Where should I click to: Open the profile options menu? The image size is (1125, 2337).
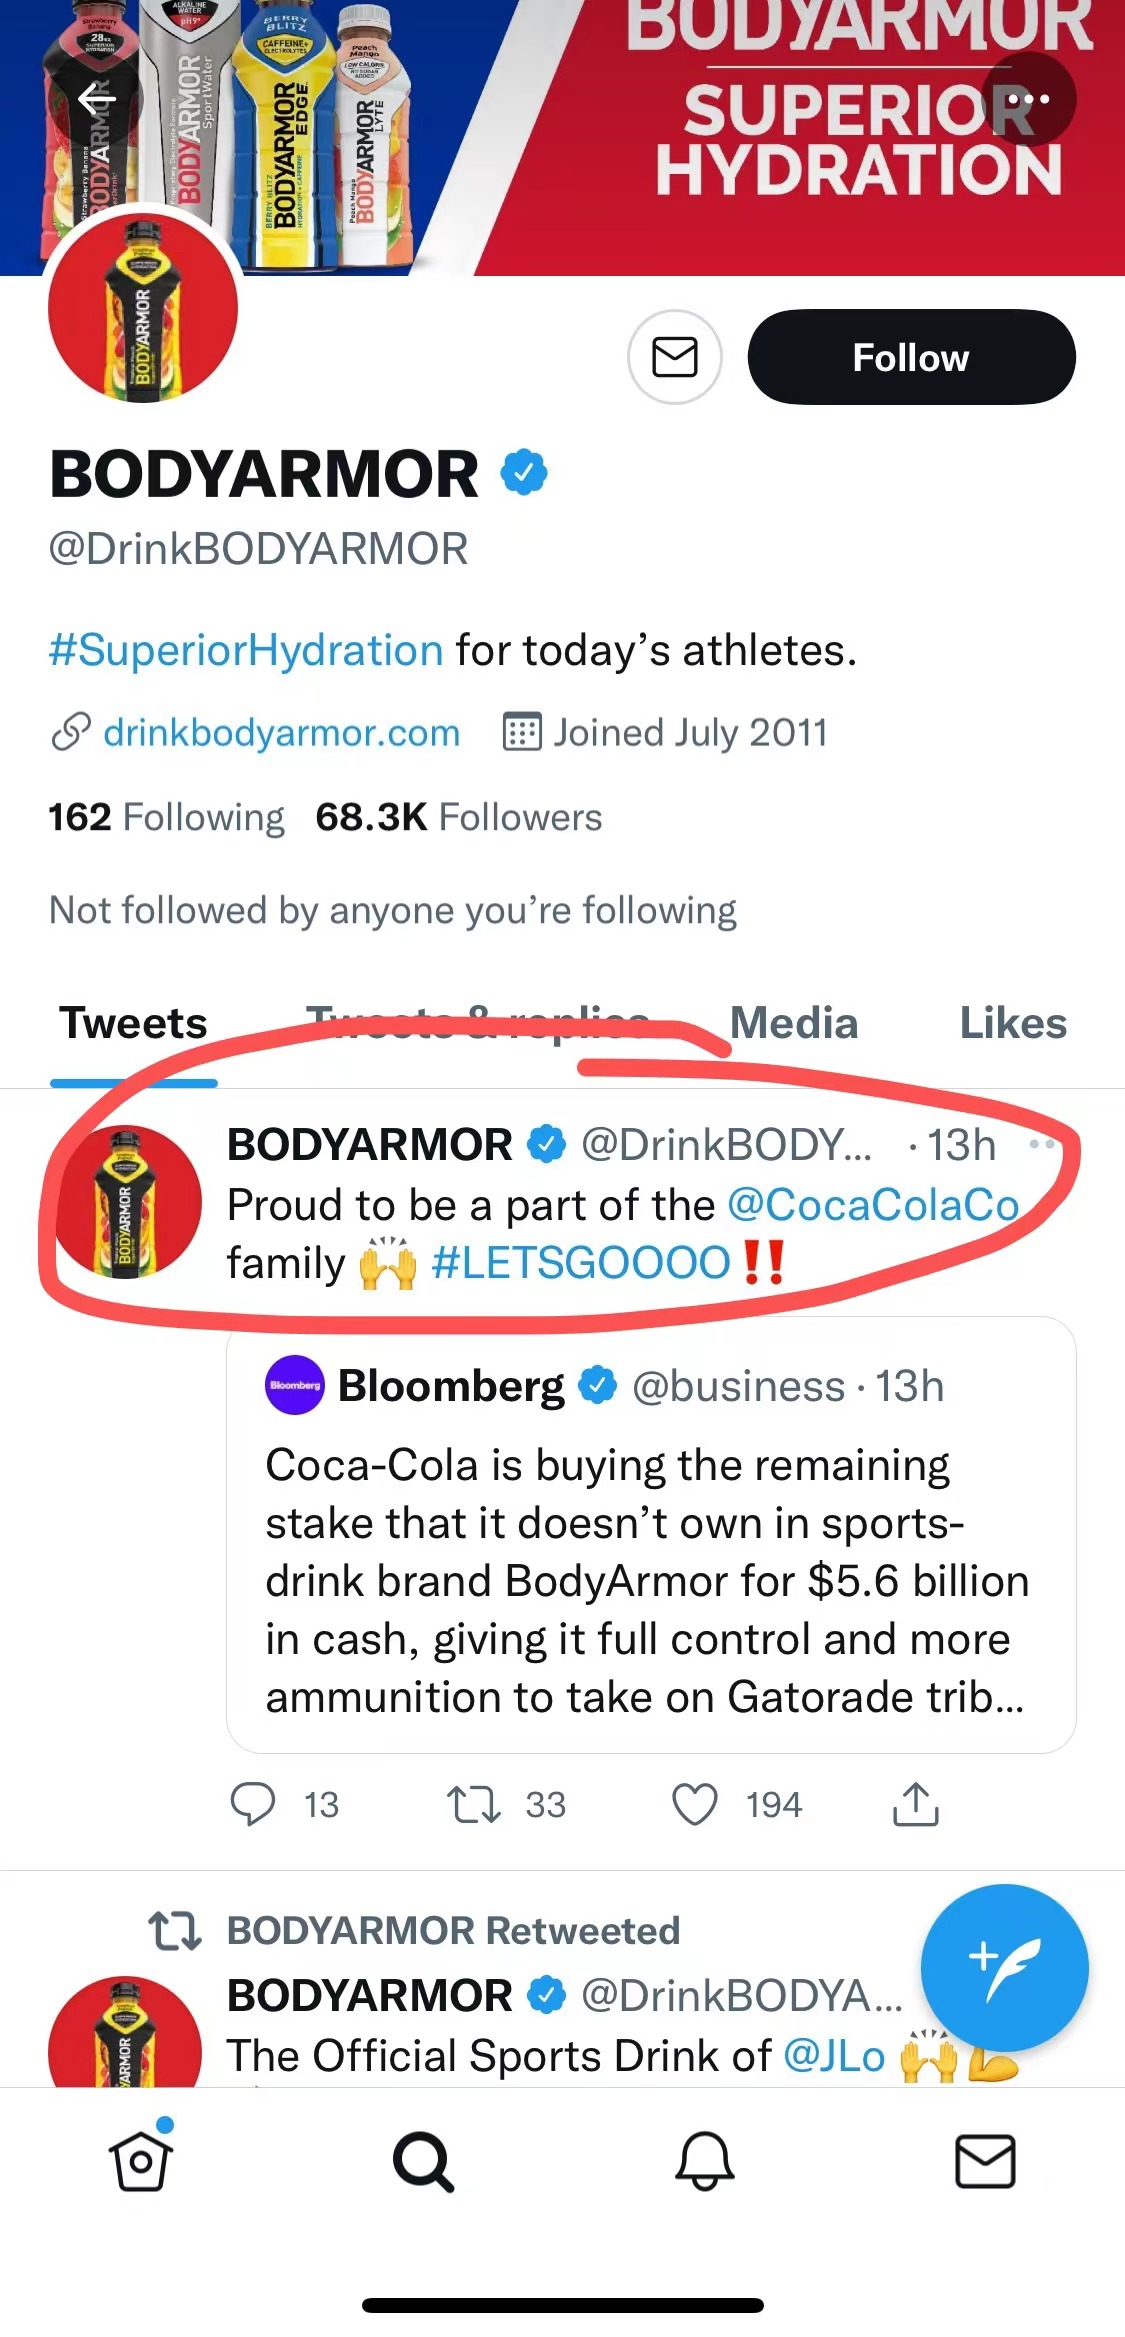click(1028, 97)
